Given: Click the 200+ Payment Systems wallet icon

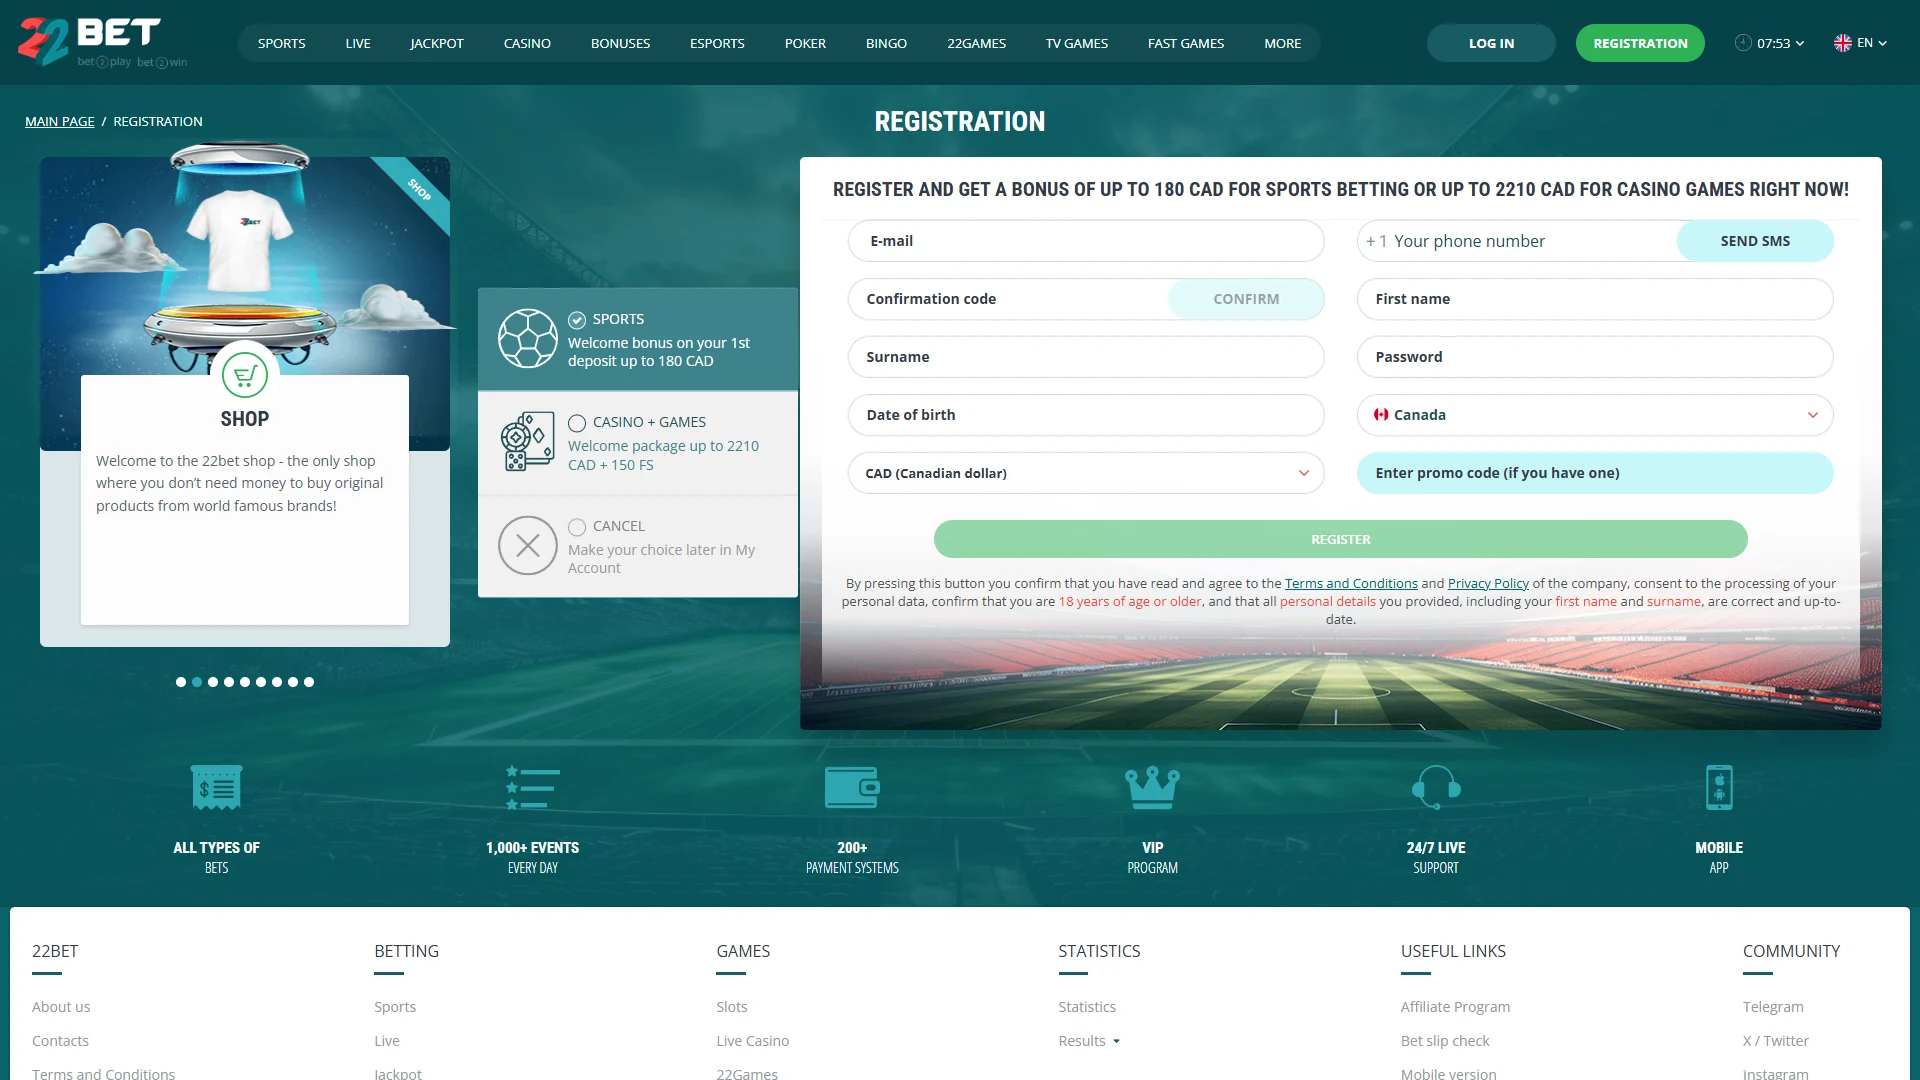Looking at the screenshot, I should point(852,788).
